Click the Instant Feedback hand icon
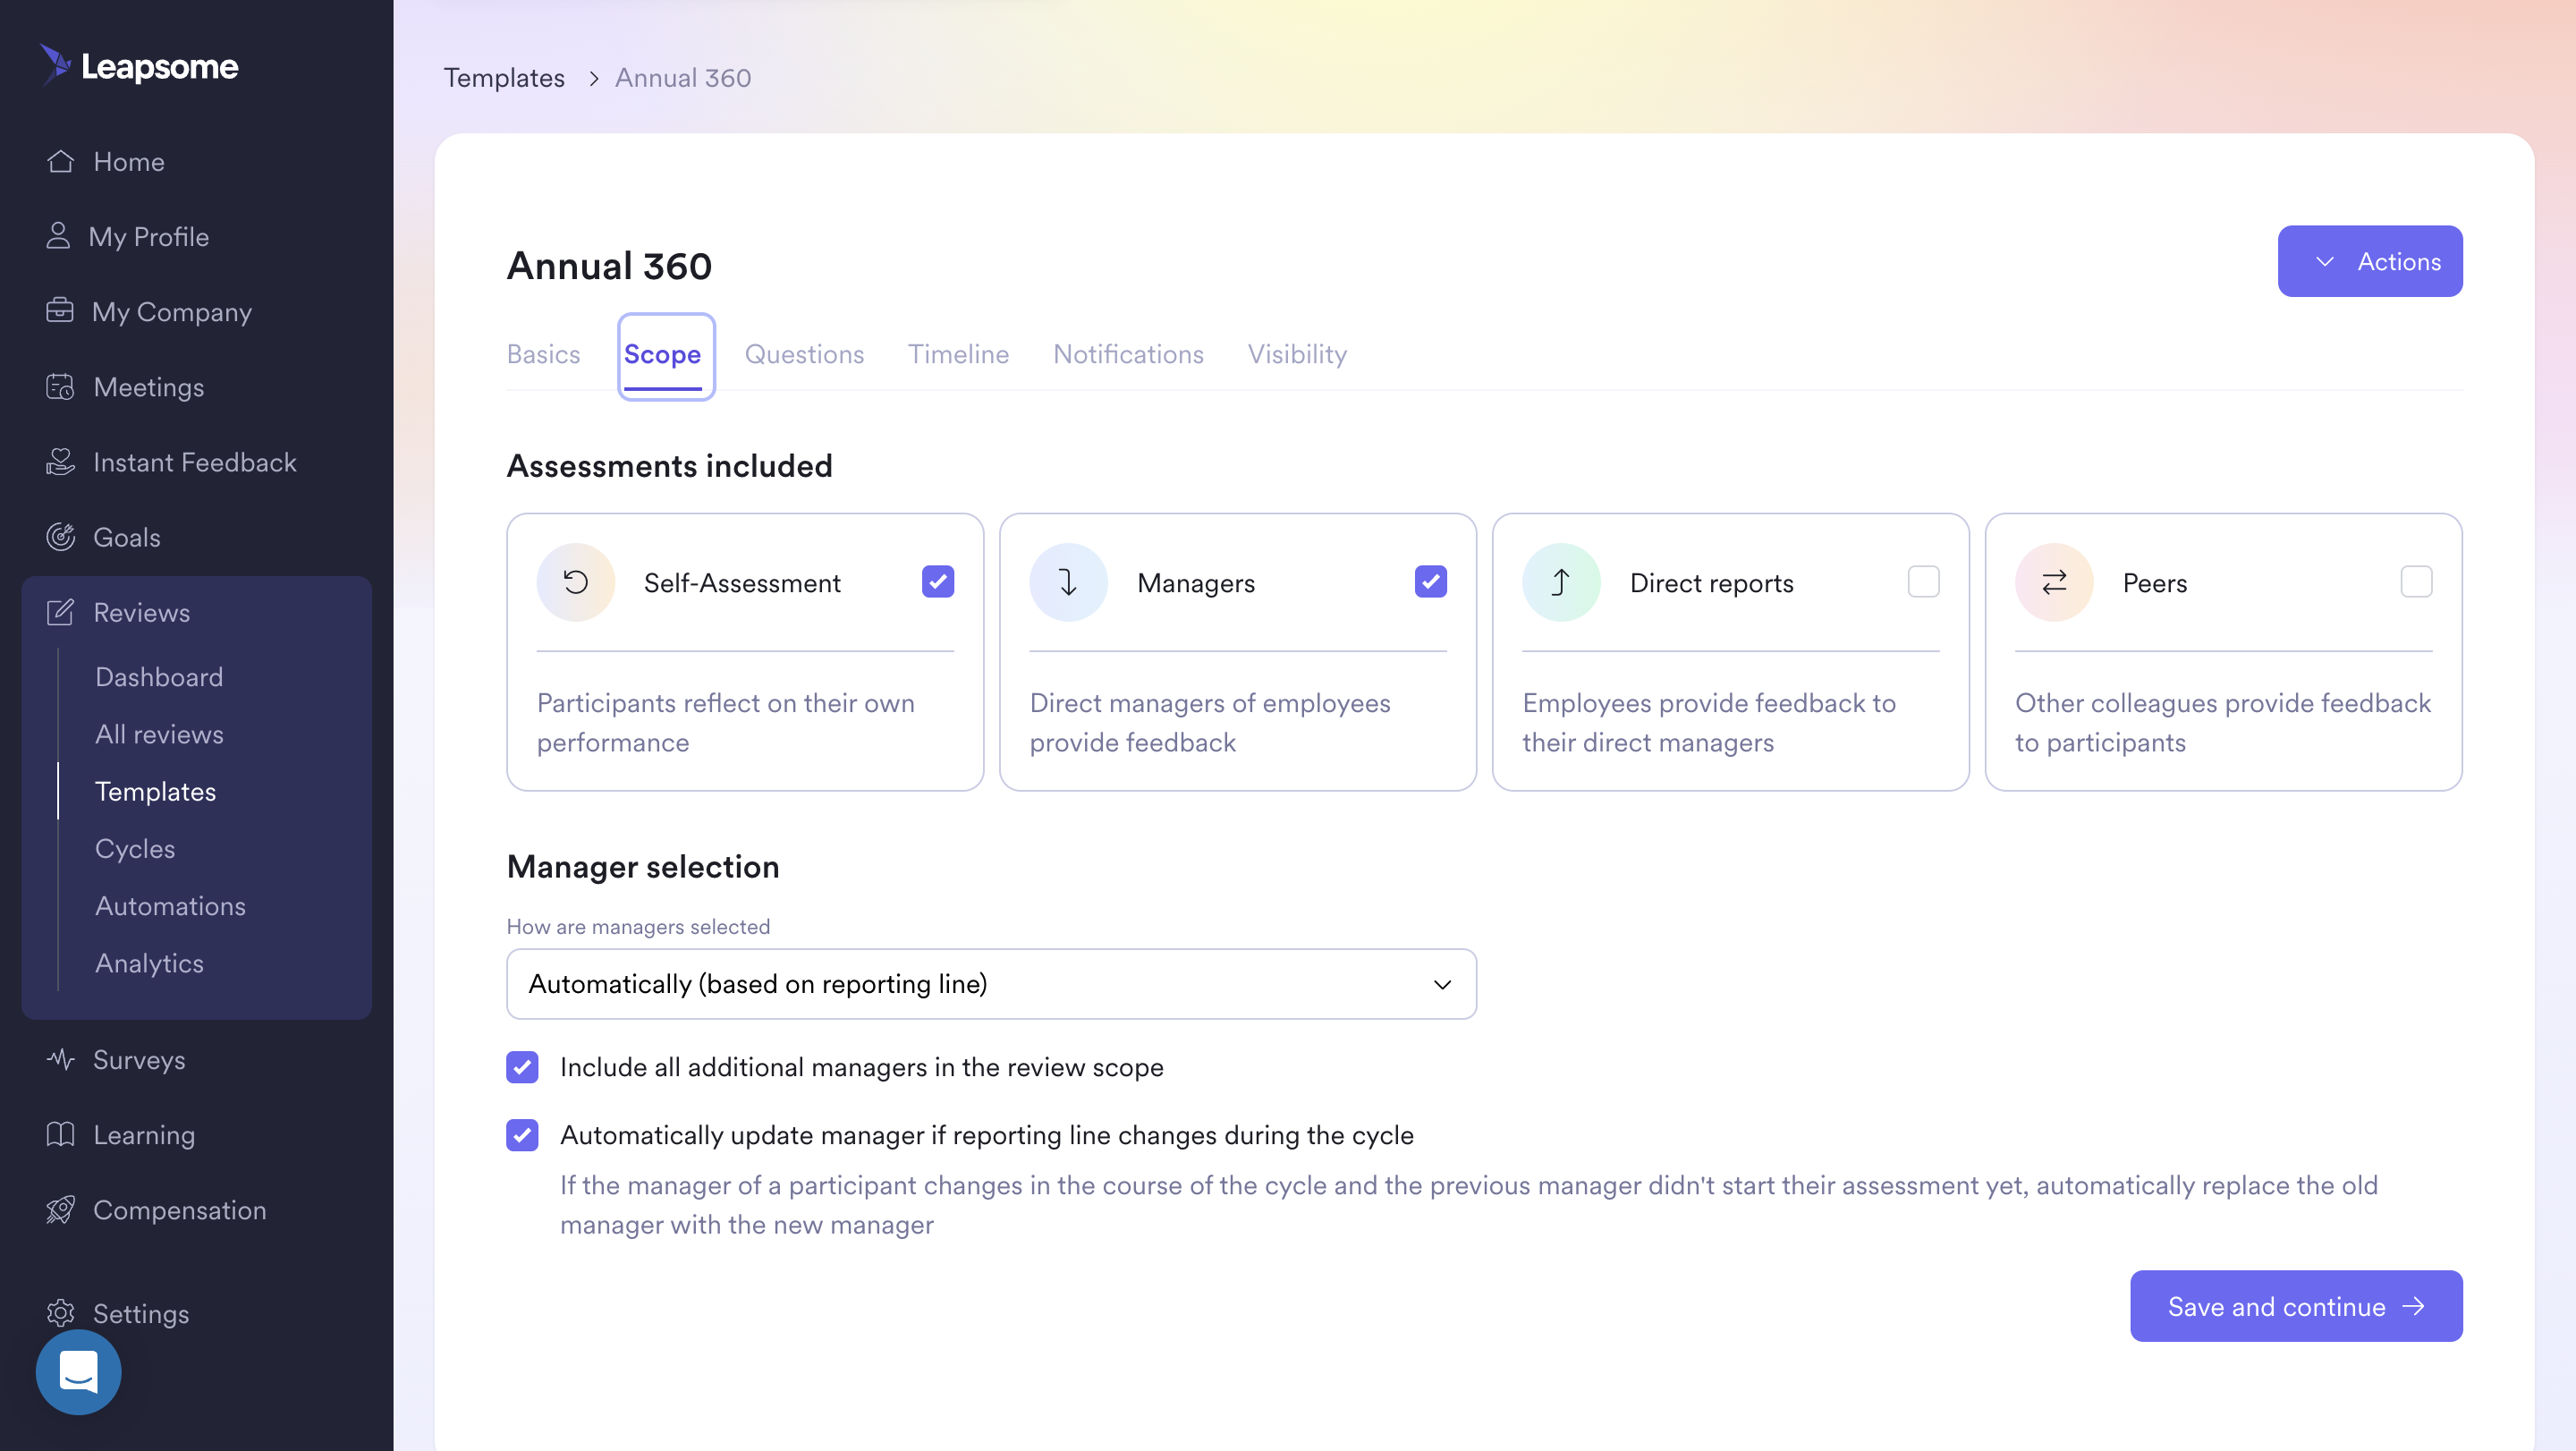 point(60,461)
